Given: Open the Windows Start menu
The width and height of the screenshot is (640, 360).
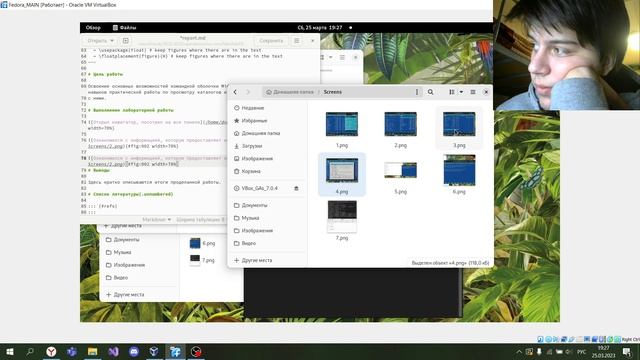Looking at the screenshot, I should (9, 351).
